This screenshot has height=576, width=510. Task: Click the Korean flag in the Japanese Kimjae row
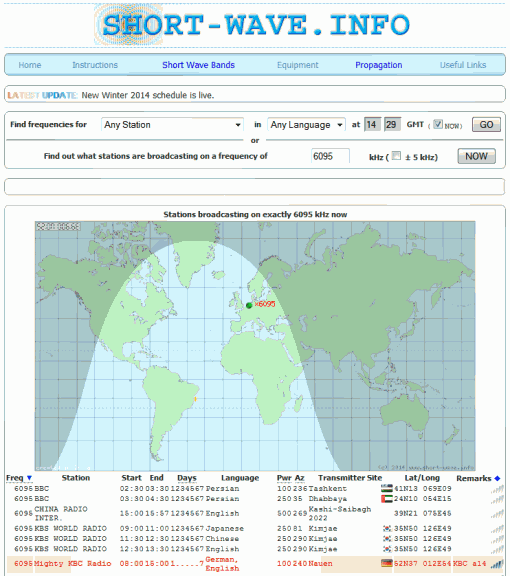[387, 529]
